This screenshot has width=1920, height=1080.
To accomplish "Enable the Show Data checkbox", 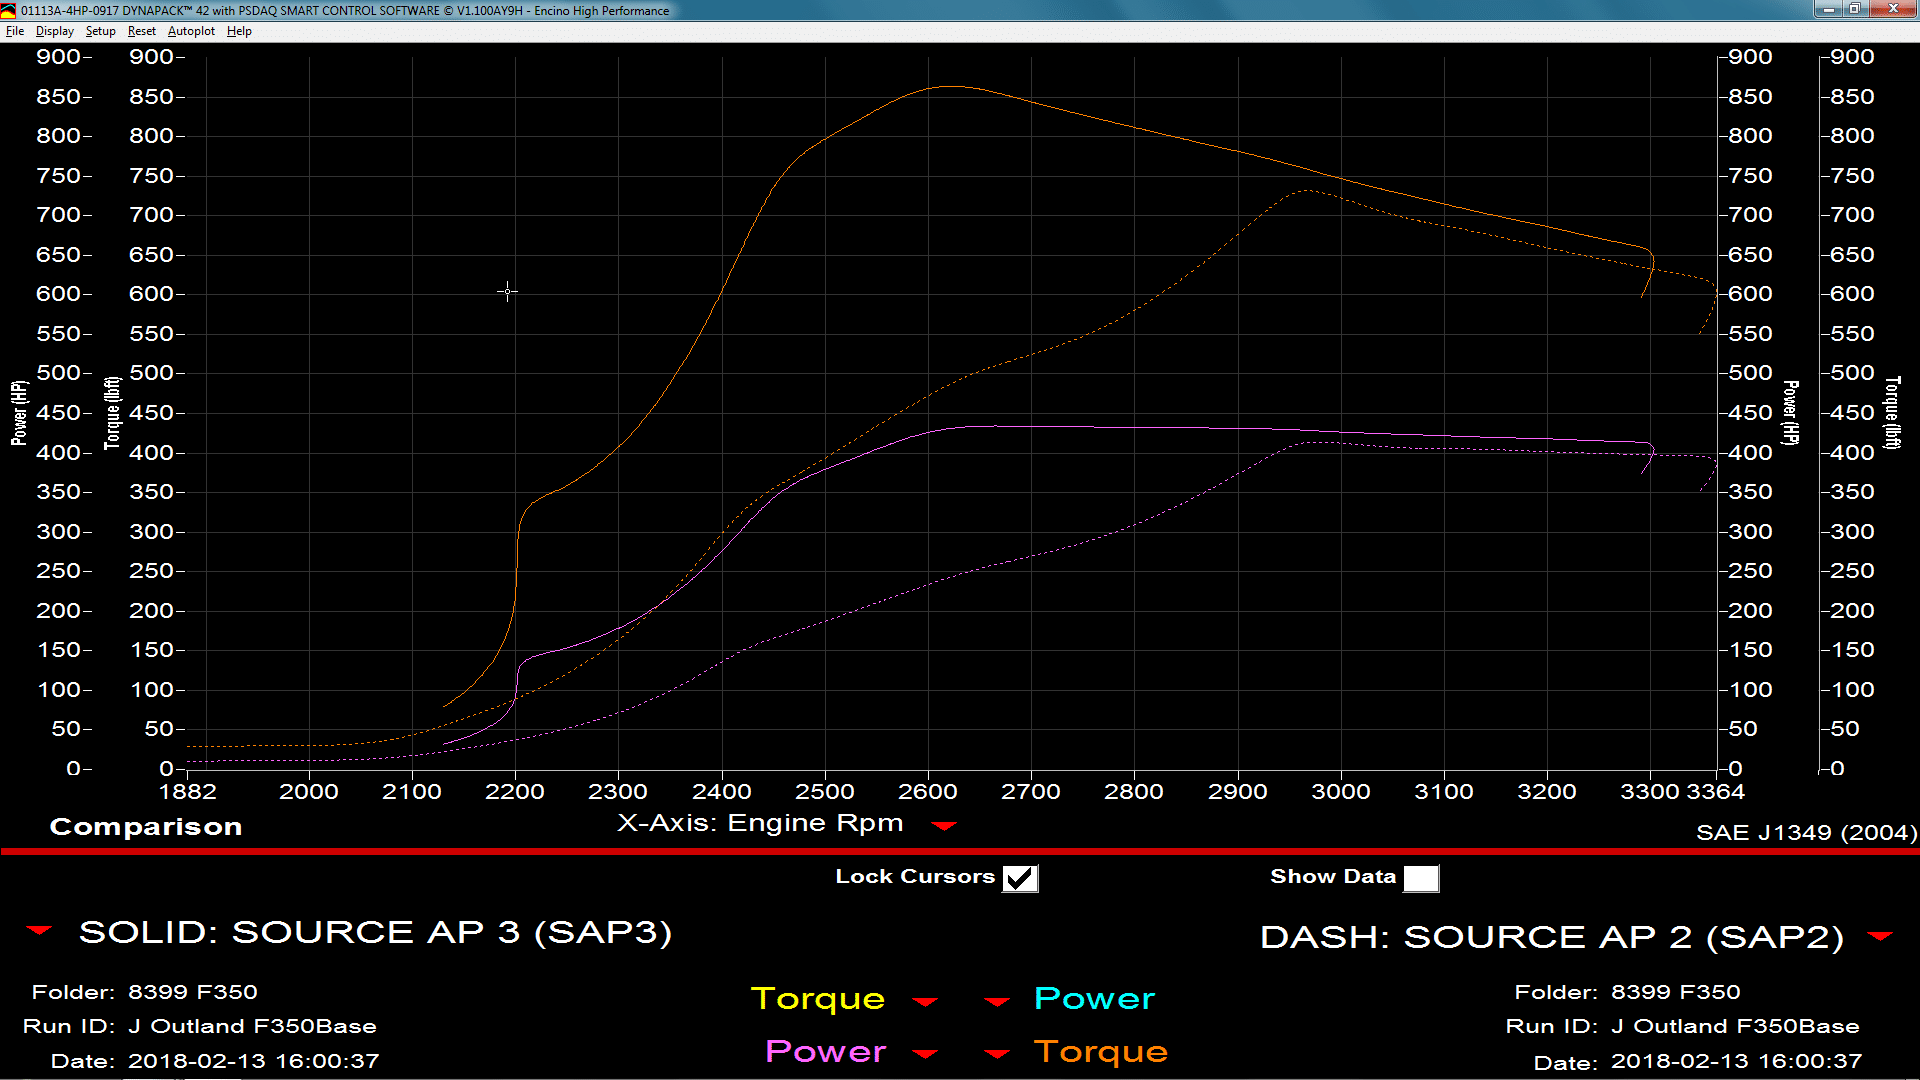I will 1421,878.
